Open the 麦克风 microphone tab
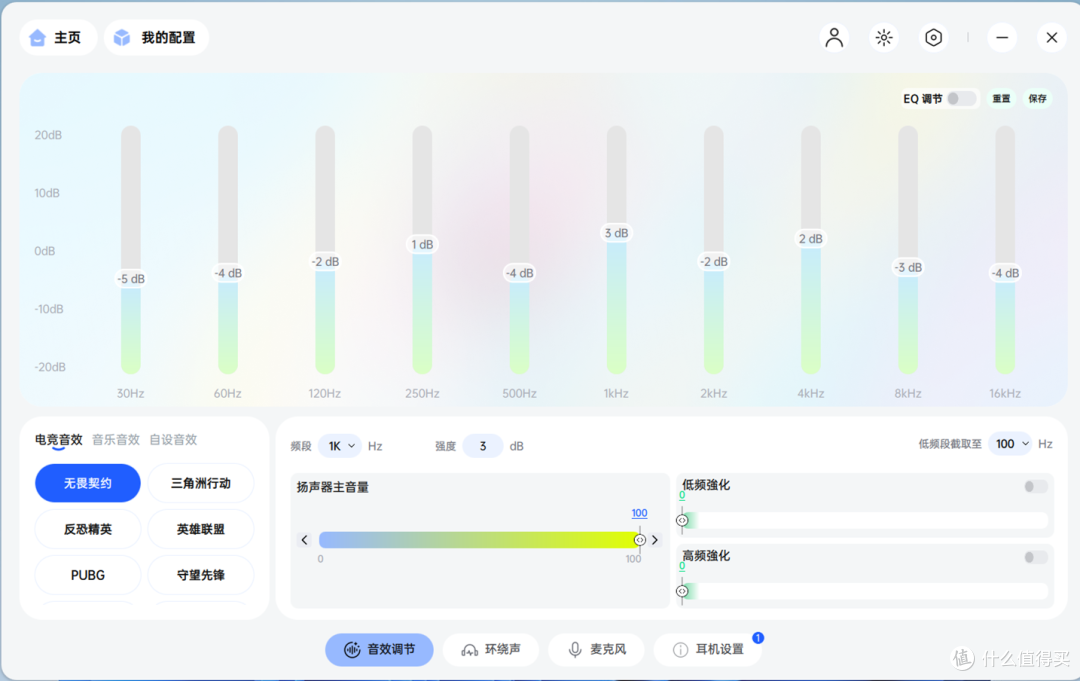Screen dimensions: 1080x681 (x=596, y=649)
